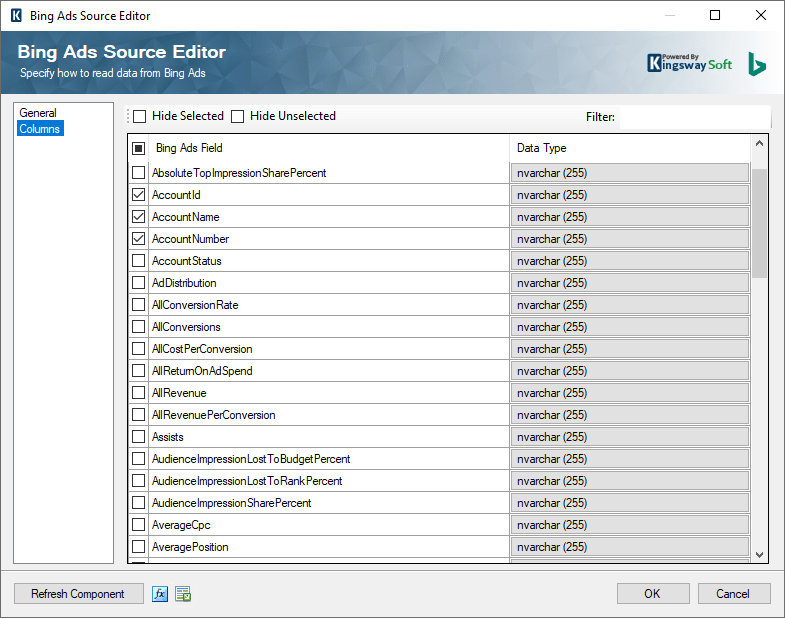785x619 pixels.
Task: Click the Cancel button
Action: coord(734,594)
